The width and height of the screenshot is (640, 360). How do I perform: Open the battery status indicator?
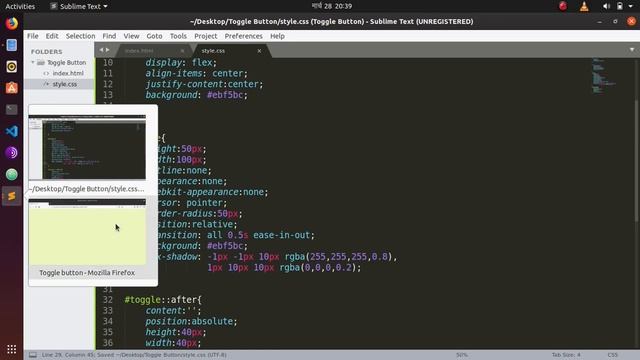click(620, 6)
